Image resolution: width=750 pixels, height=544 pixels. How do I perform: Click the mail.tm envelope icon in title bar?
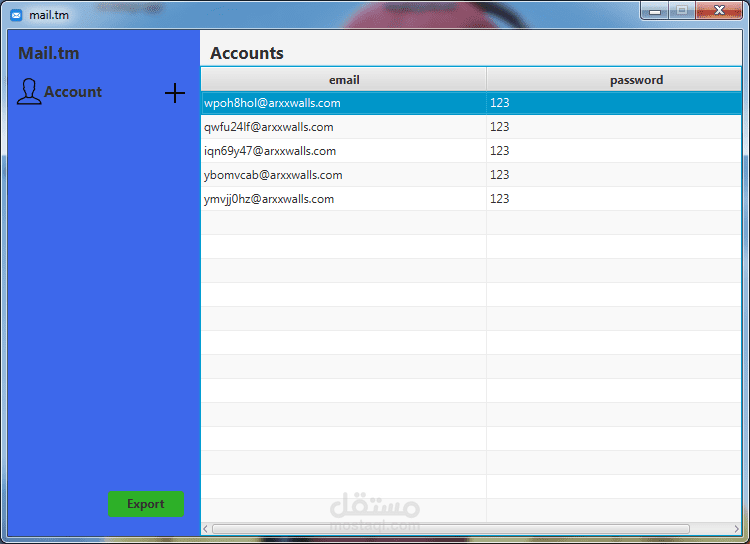point(16,15)
